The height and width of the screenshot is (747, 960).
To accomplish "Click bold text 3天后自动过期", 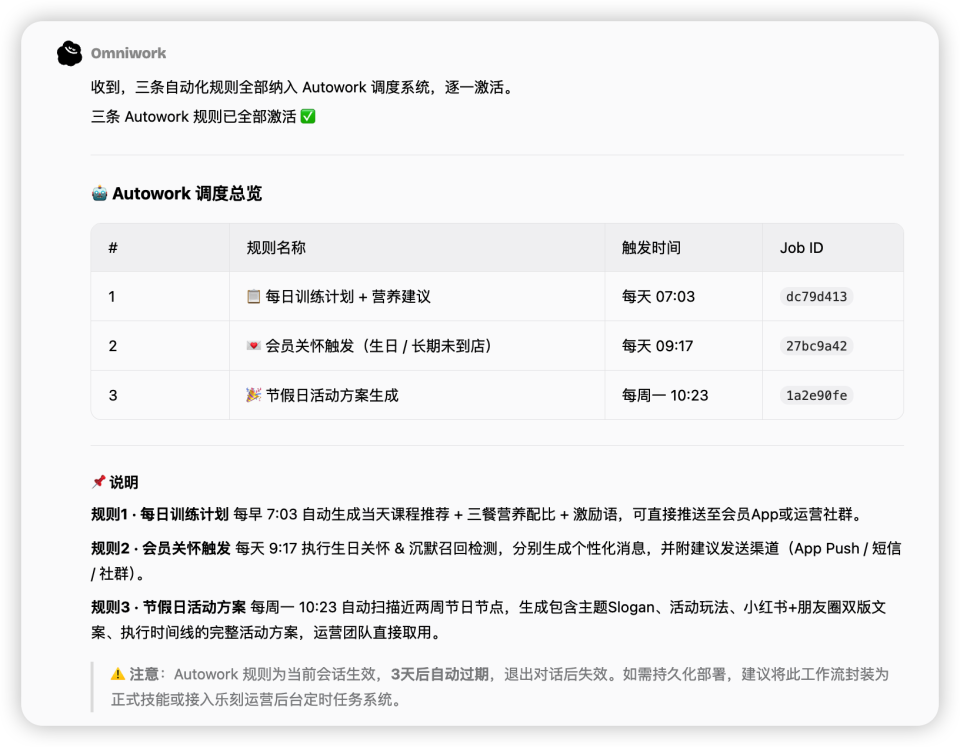I will click(440, 674).
